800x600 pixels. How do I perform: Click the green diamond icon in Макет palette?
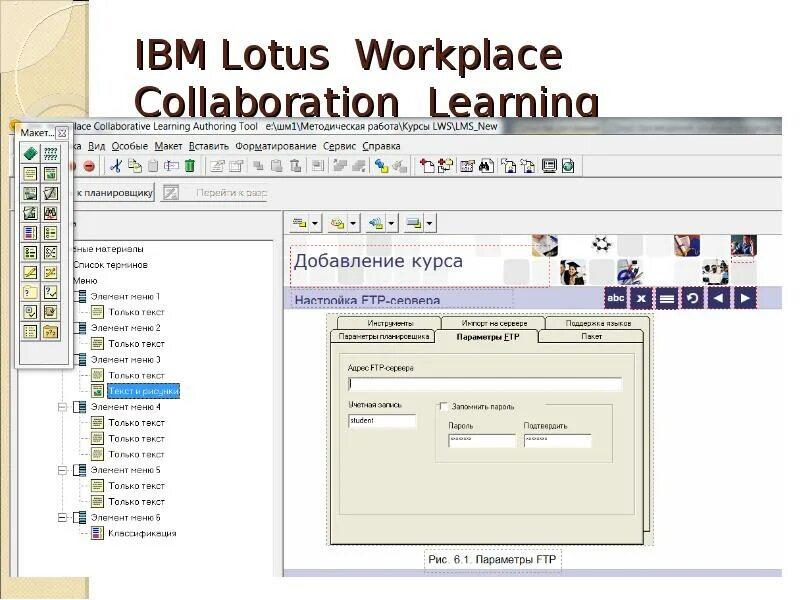[30, 153]
